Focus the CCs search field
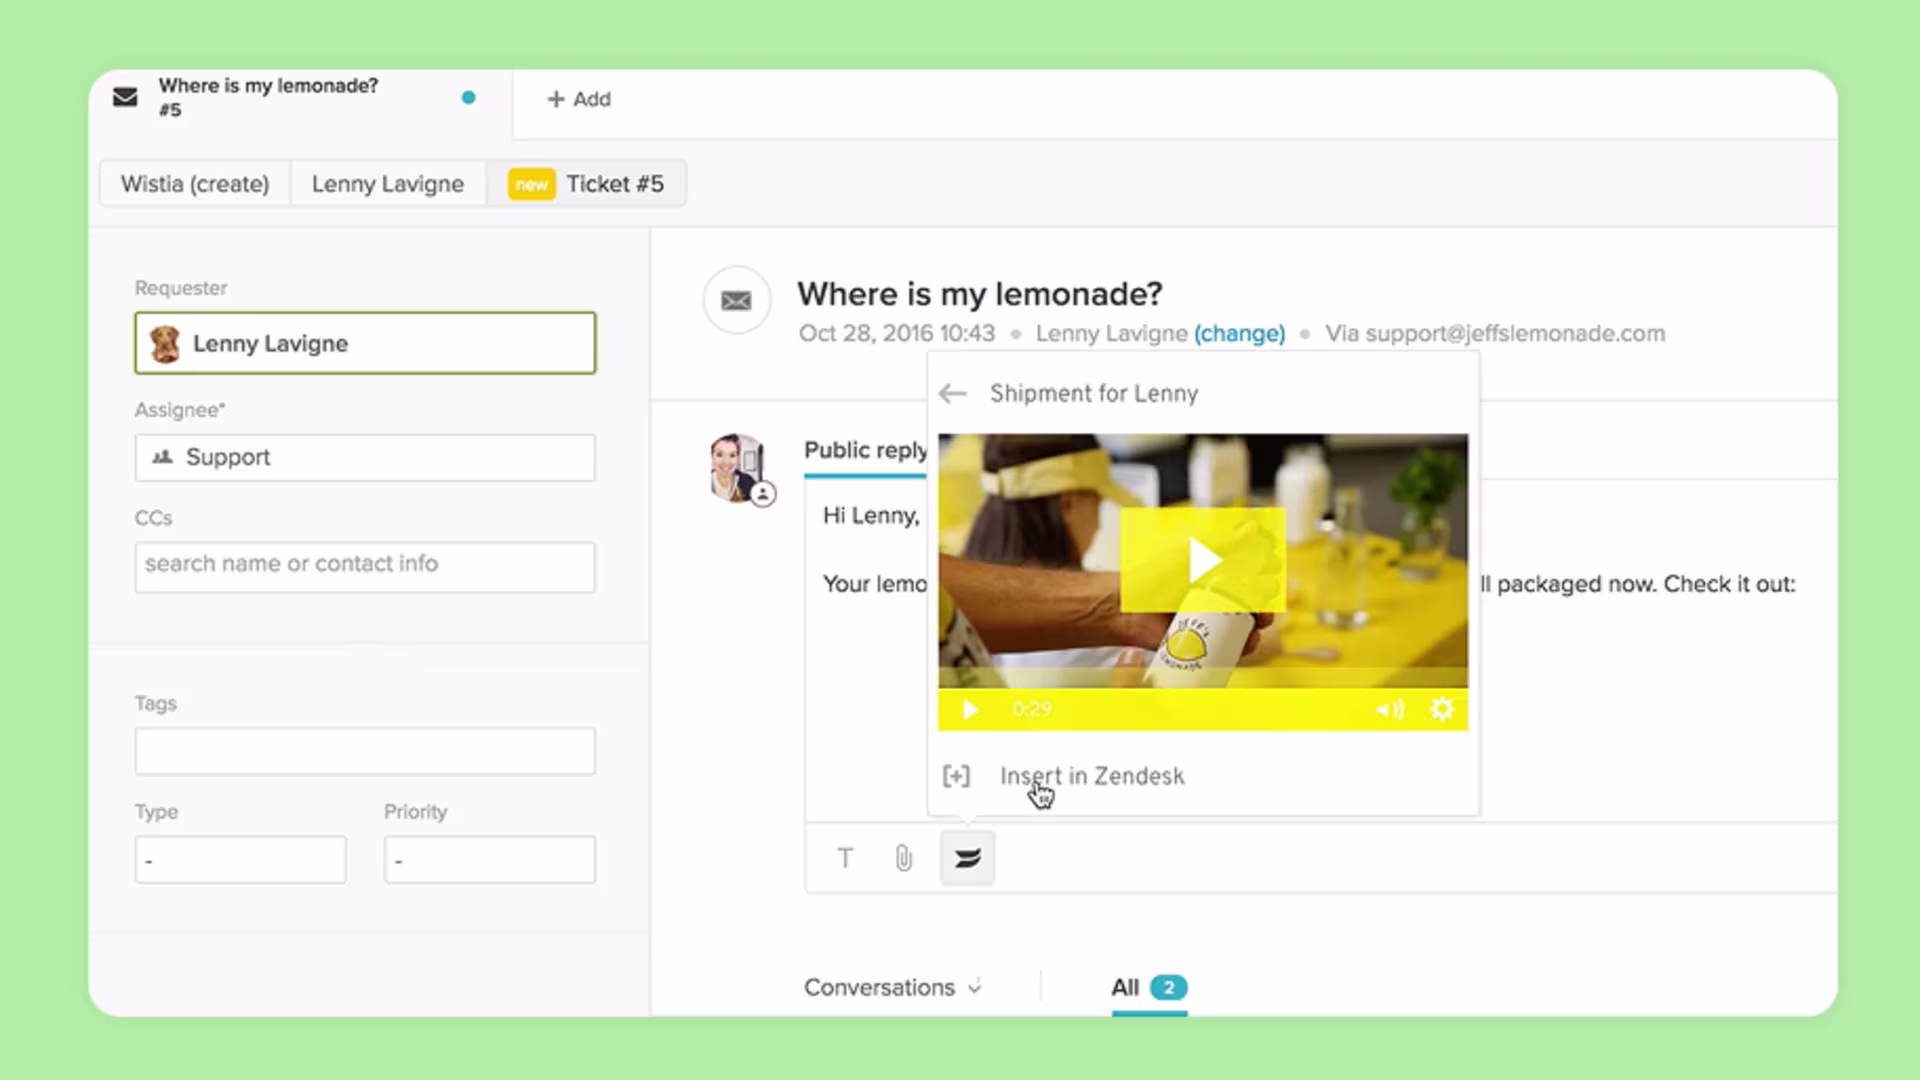This screenshot has width=1920, height=1080. (365, 566)
